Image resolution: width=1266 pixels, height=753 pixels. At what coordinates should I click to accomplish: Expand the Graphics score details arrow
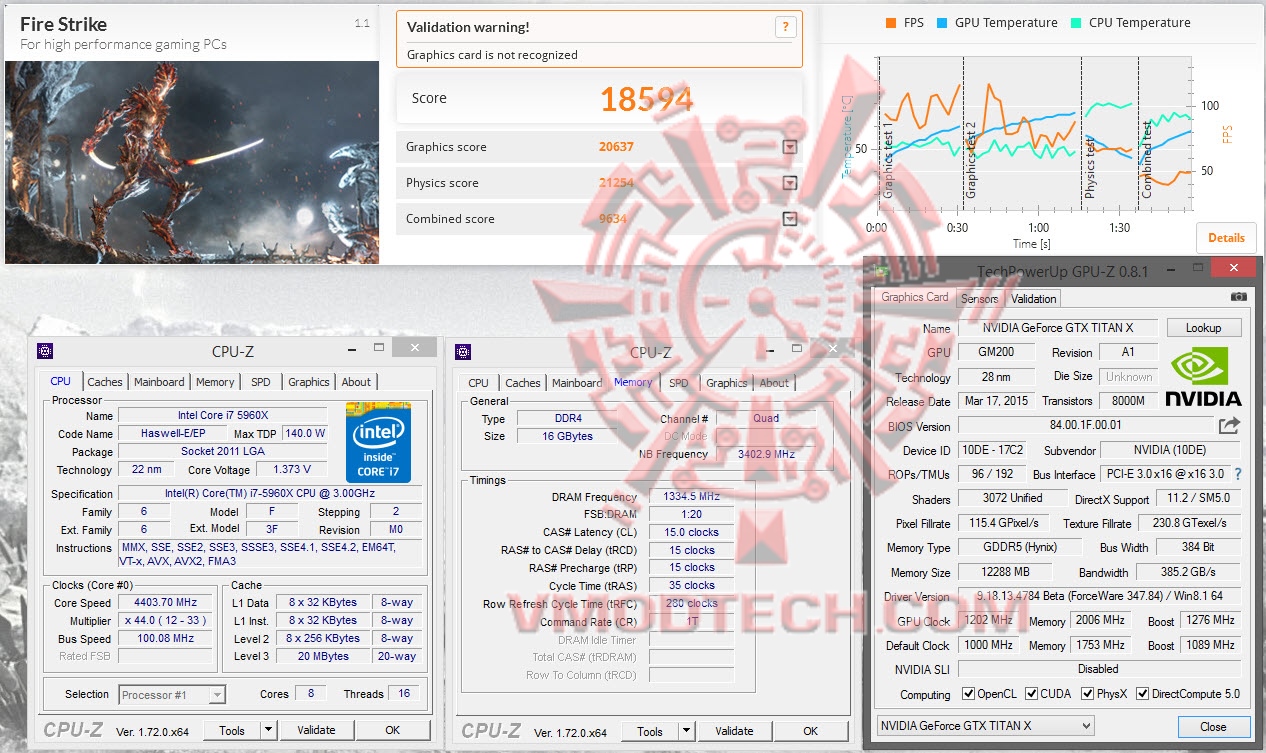point(790,148)
